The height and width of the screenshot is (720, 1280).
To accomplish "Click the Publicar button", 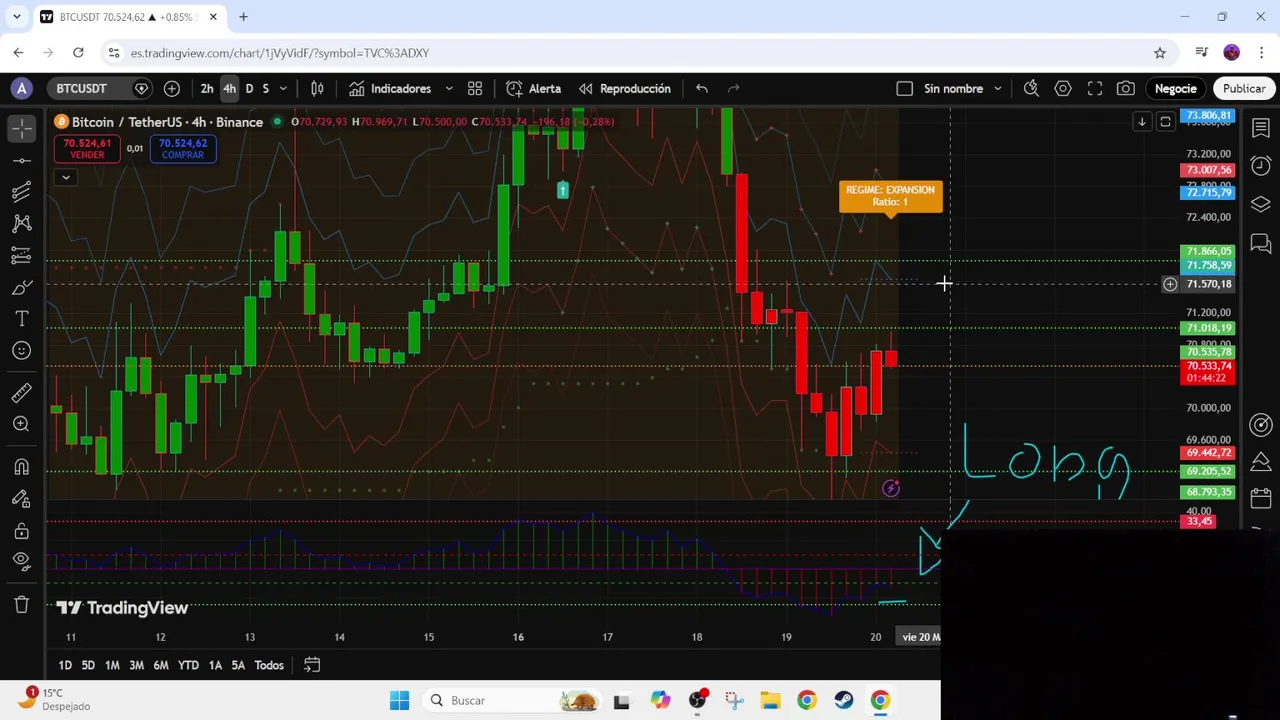I will pos(1244,89).
